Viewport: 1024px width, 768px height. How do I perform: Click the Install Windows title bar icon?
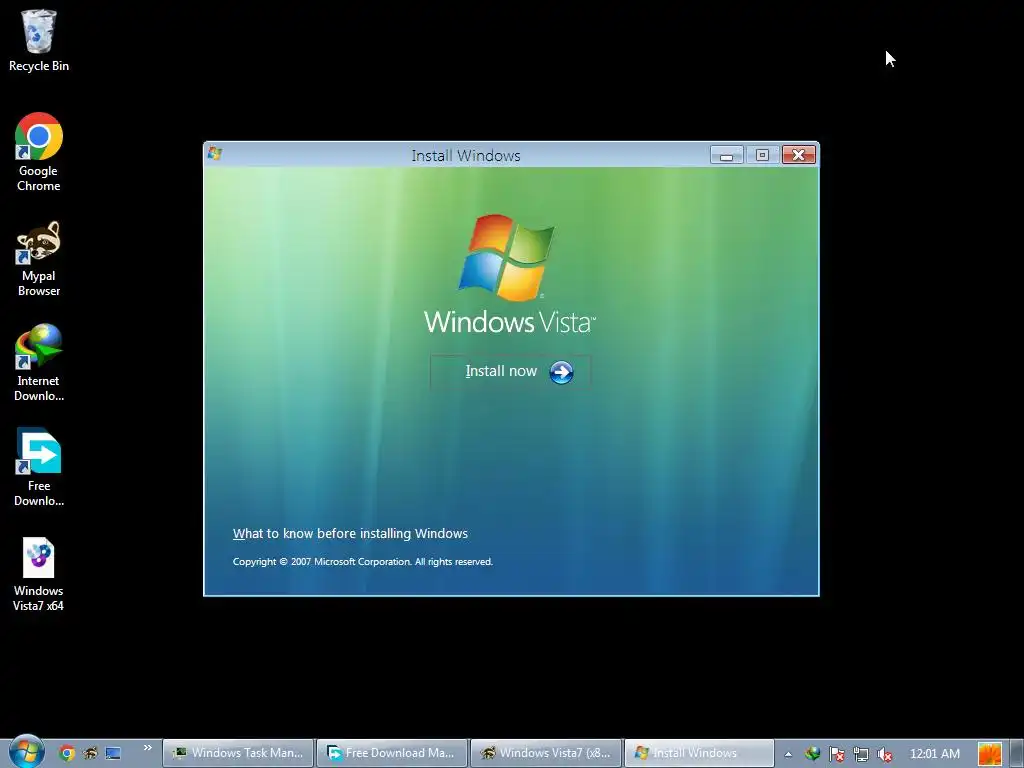point(215,154)
